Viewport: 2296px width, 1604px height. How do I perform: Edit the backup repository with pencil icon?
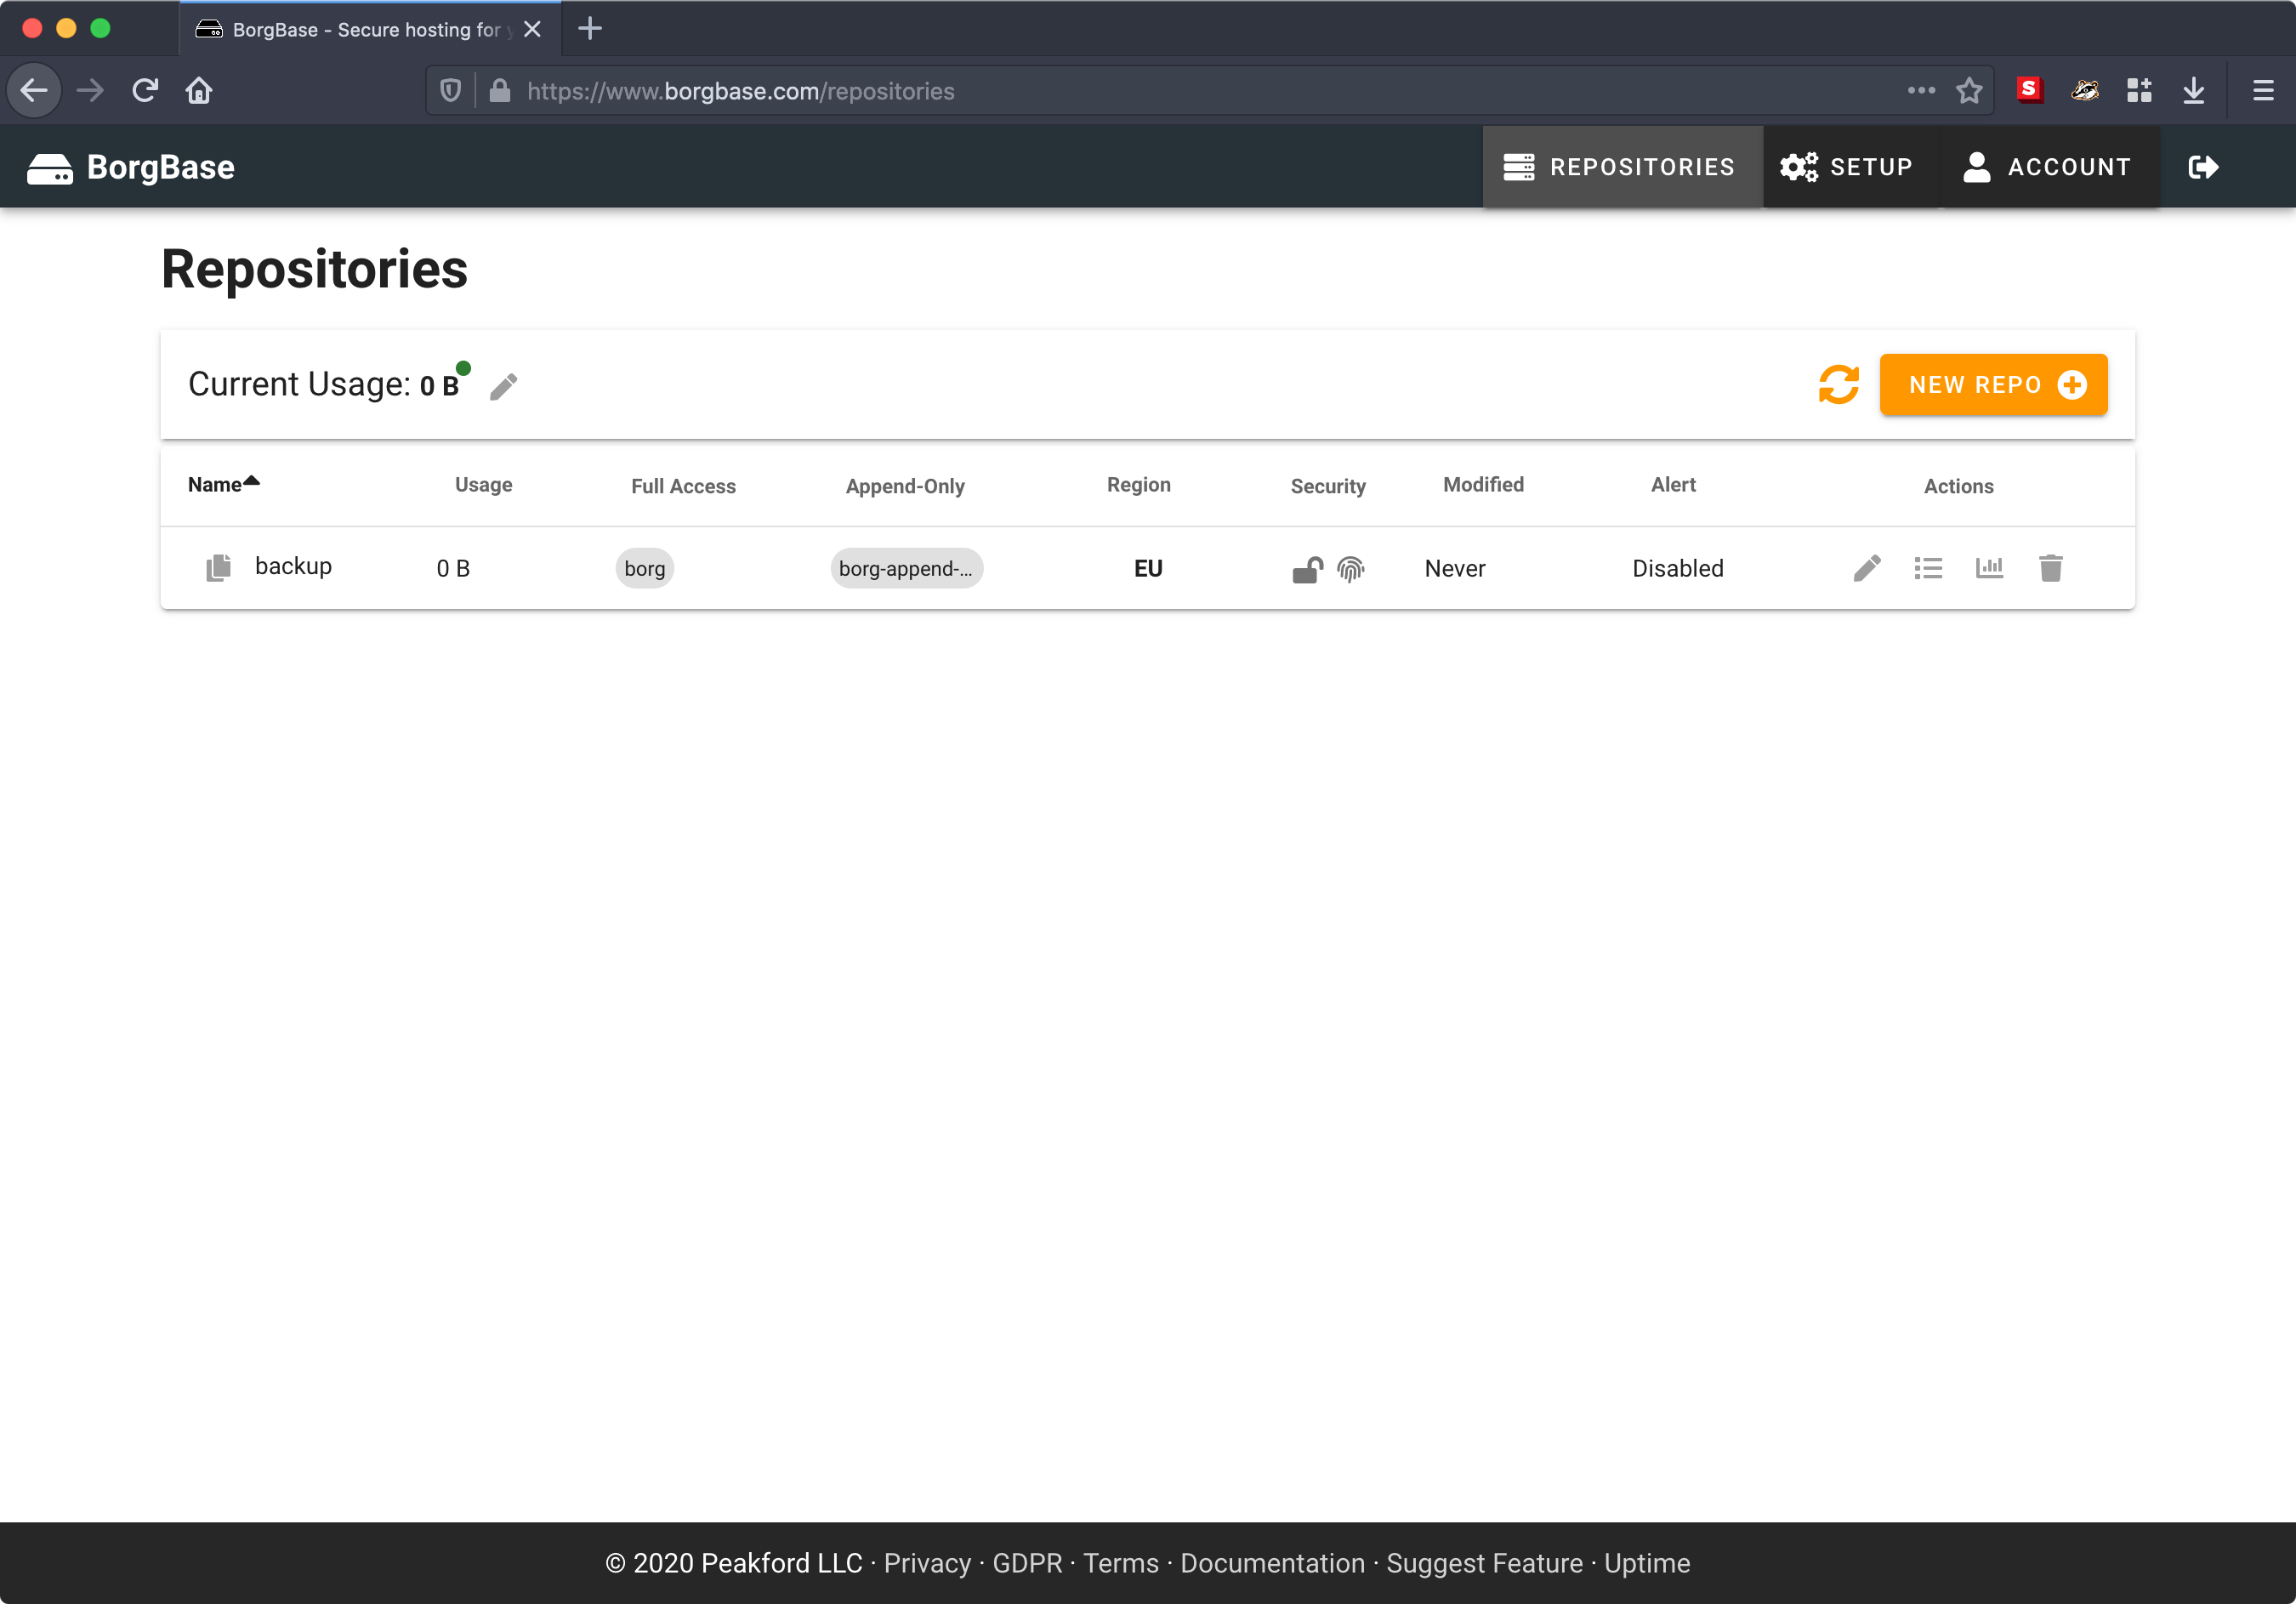pyautogui.click(x=1867, y=568)
